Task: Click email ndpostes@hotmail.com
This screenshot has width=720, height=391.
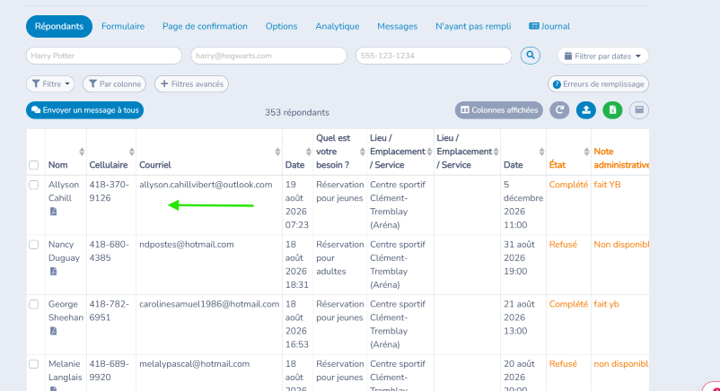Action: [x=186, y=245]
